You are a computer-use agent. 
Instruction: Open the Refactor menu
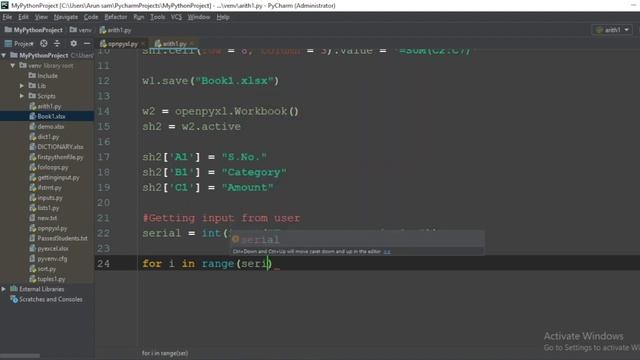[x=116, y=17]
